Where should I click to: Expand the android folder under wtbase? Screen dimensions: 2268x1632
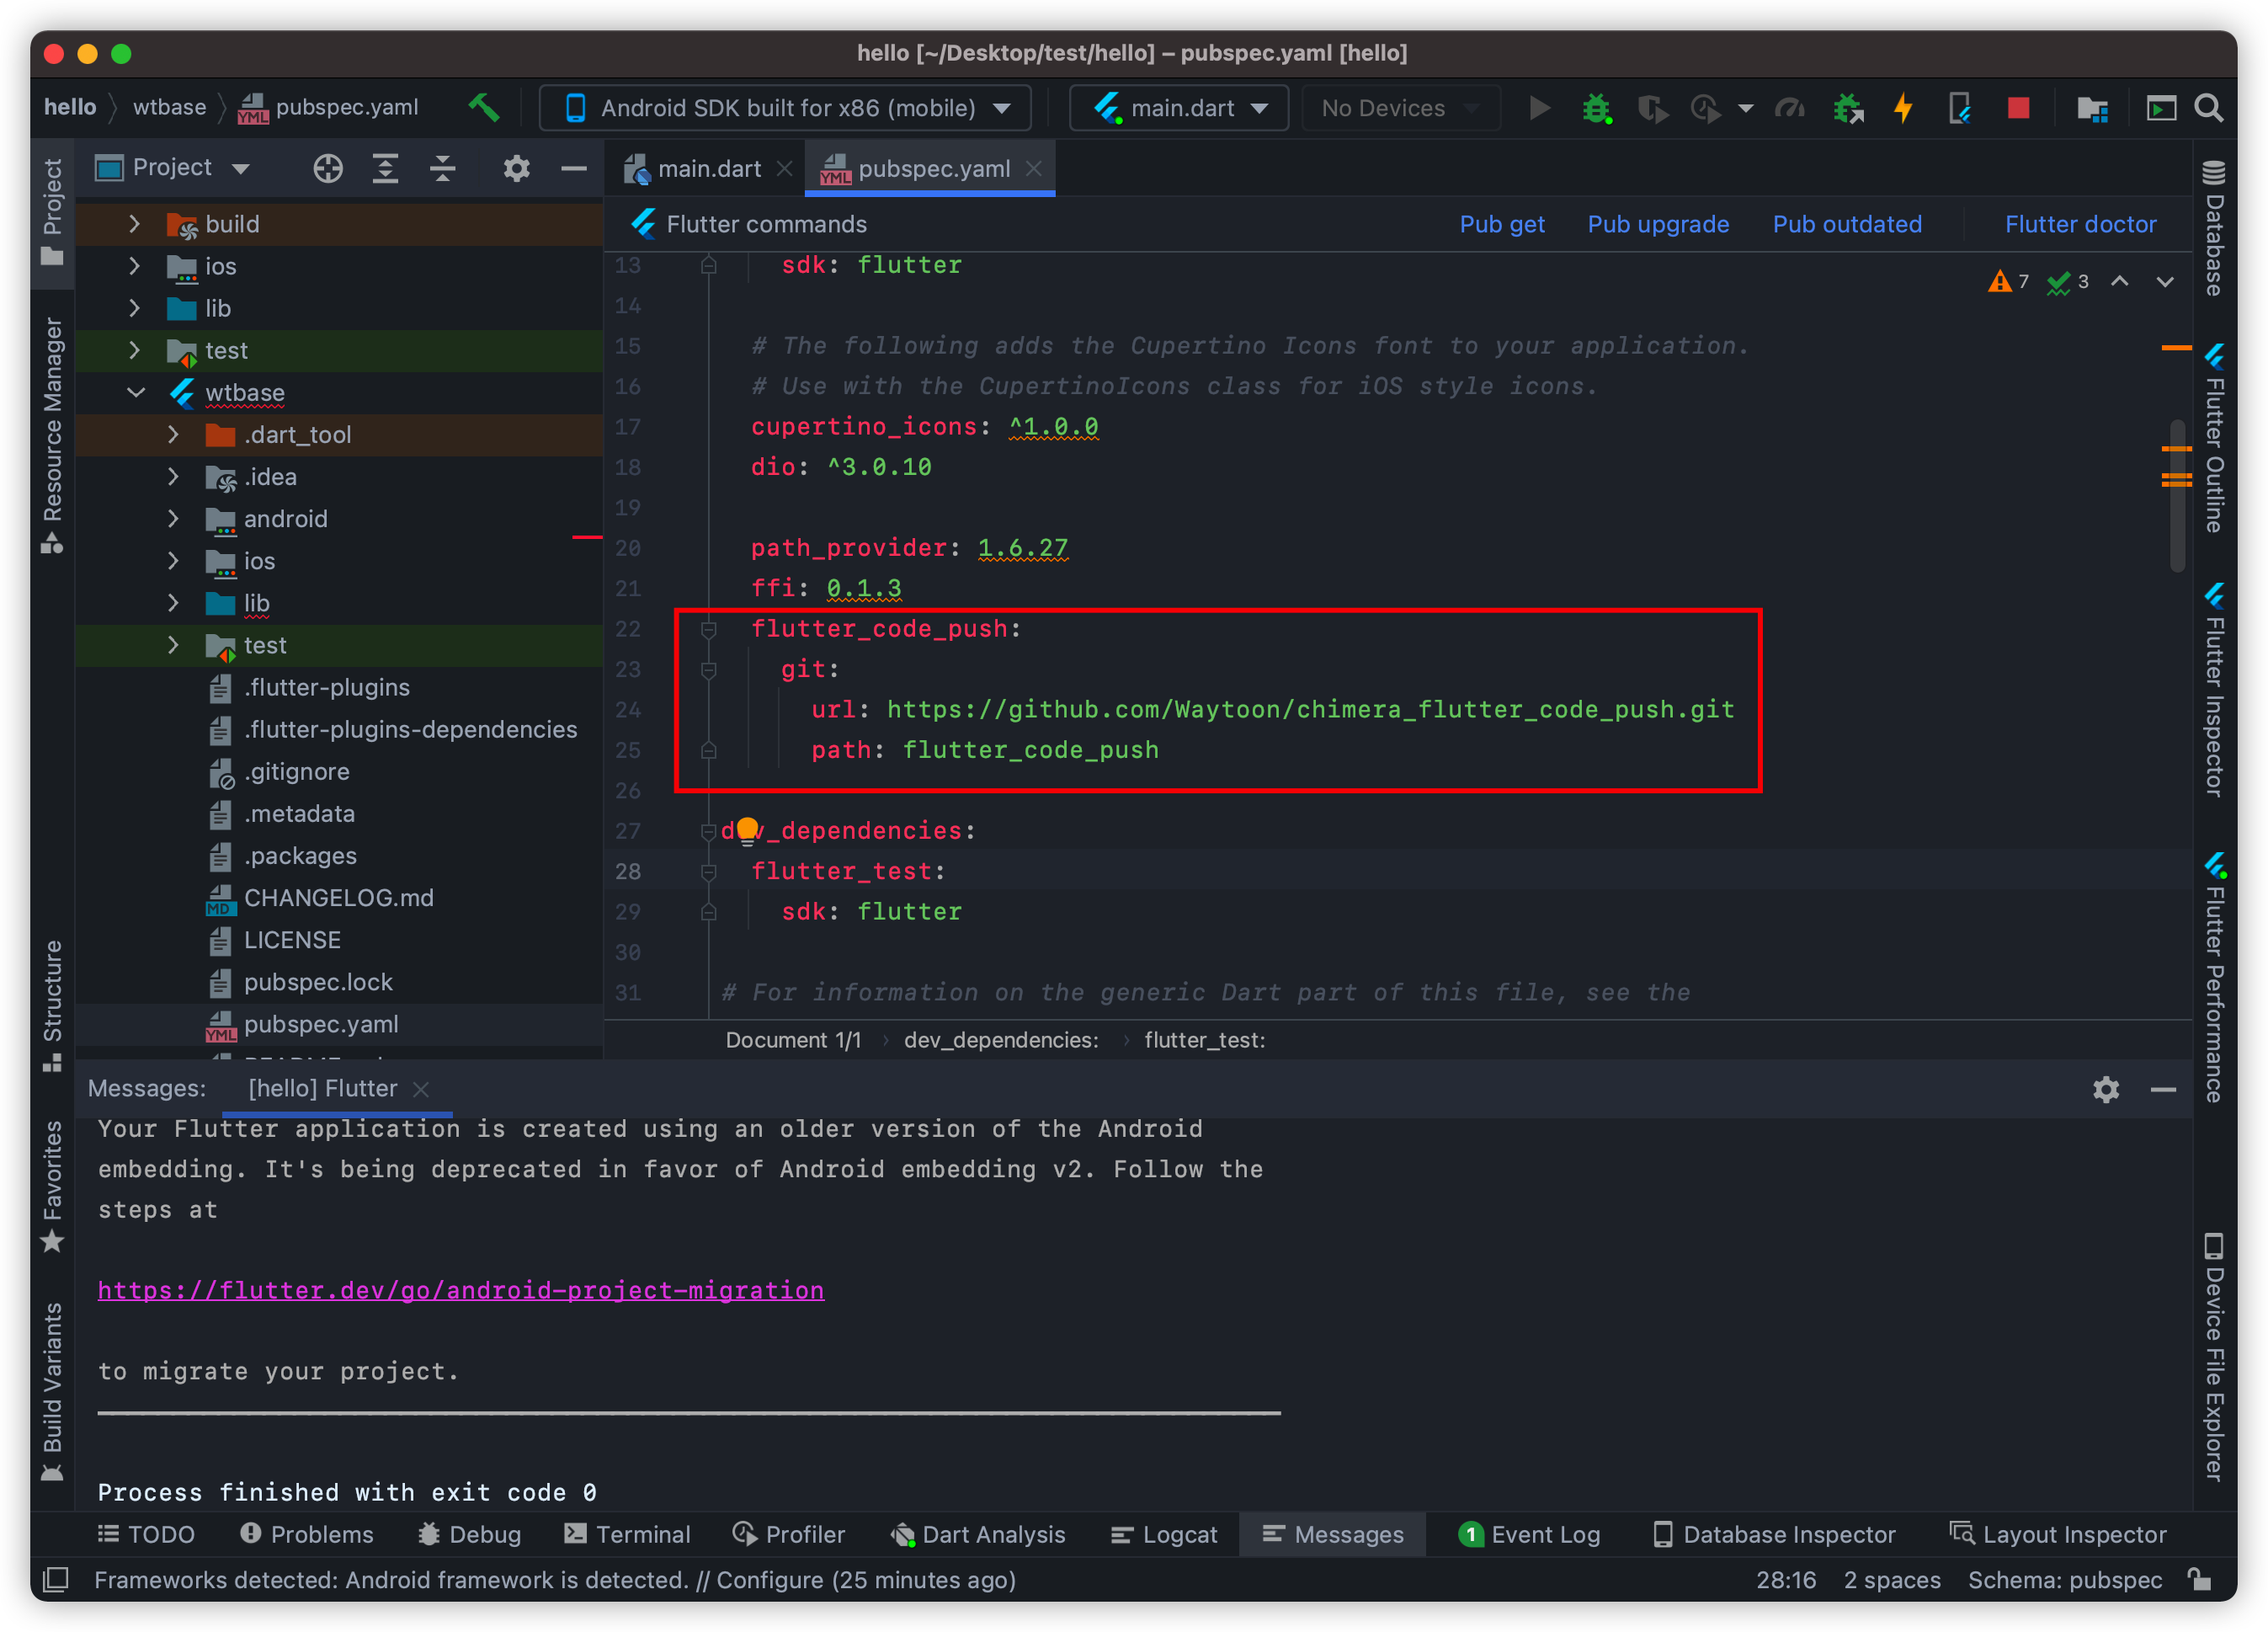[173, 519]
